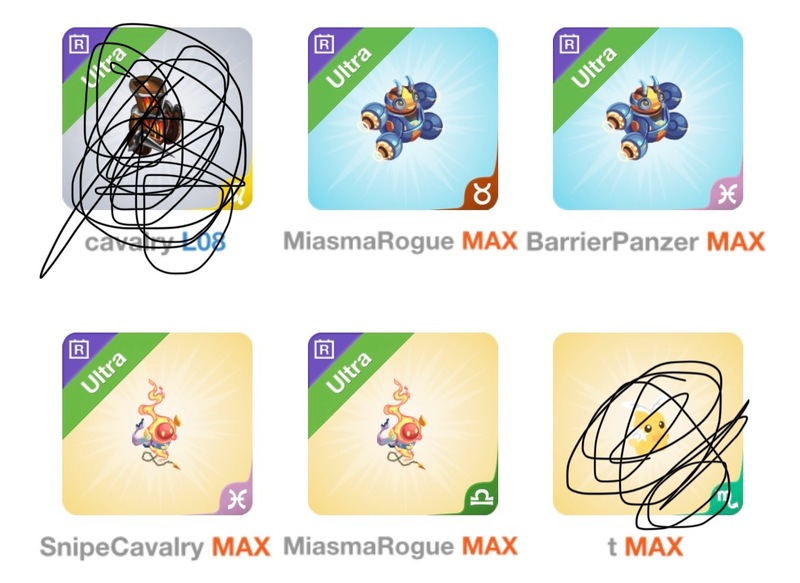Screen dimensions: 800x583
Task: Click the SnipeCavalry MAX label
Action: (x=155, y=547)
